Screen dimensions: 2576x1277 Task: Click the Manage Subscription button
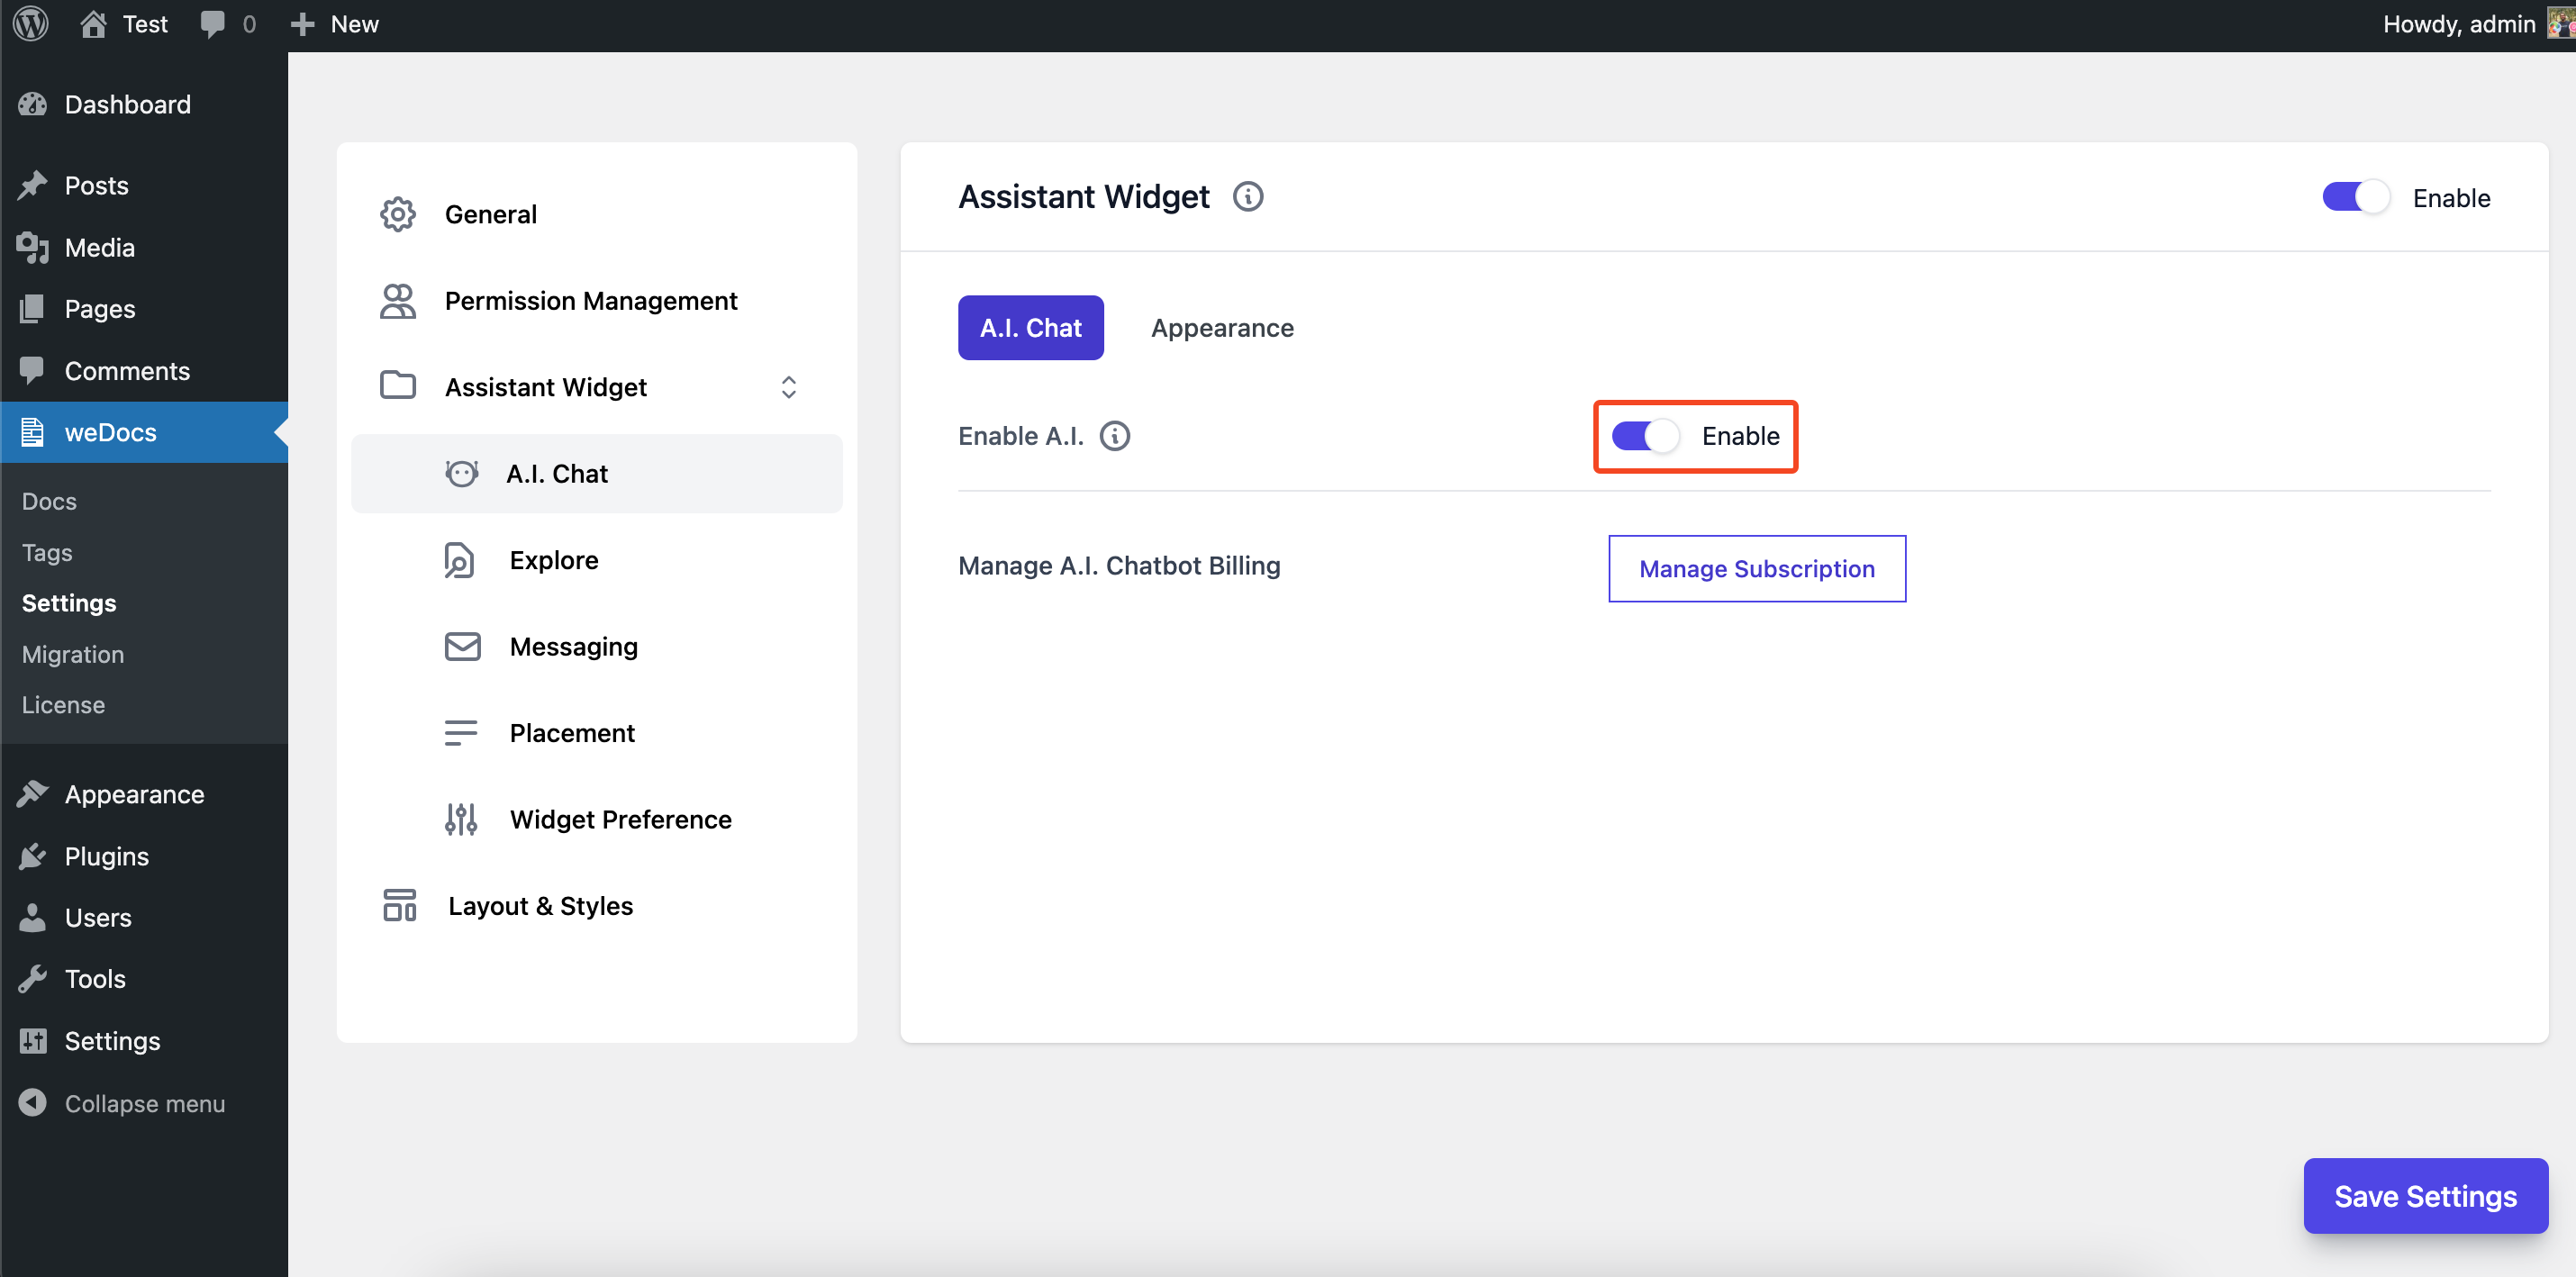tap(1756, 569)
